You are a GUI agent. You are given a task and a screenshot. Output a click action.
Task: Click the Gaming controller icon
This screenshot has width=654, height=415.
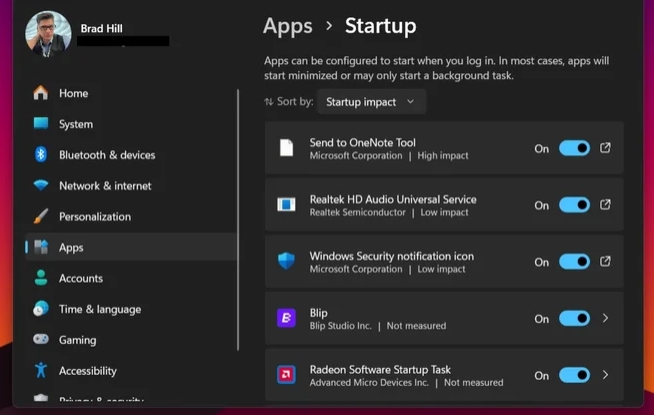pyautogui.click(x=41, y=339)
